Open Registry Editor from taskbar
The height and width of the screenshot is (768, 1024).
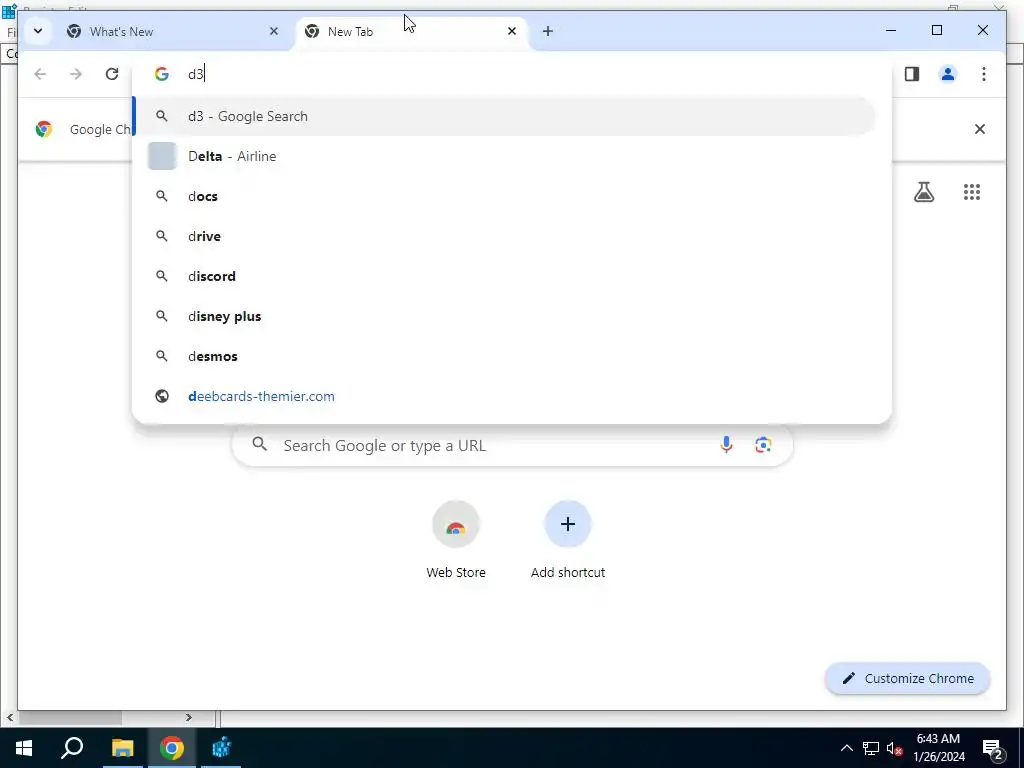coord(221,748)
